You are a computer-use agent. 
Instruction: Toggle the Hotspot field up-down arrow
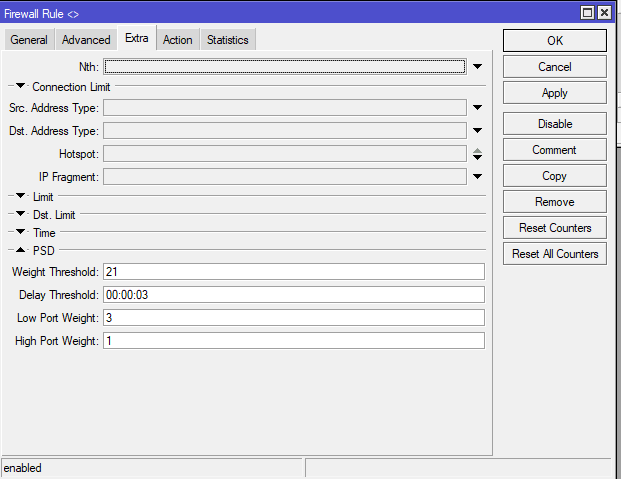(477, 154)
